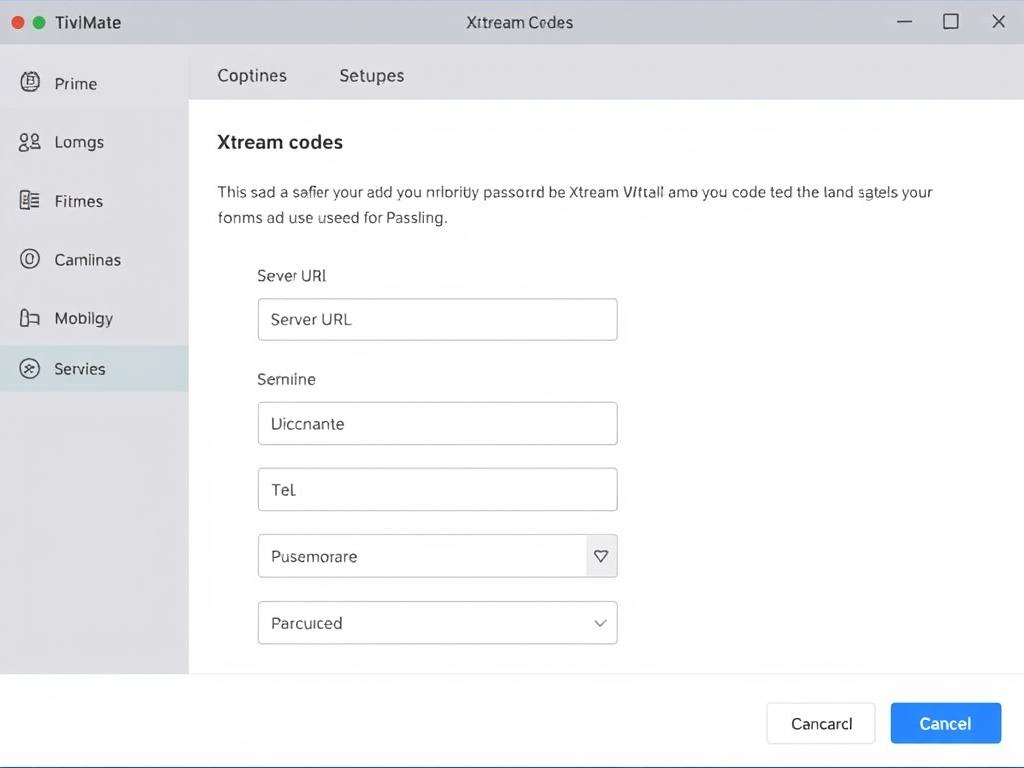Click the Fitmes list icon
1024x768 pixels.
point(29,201)
